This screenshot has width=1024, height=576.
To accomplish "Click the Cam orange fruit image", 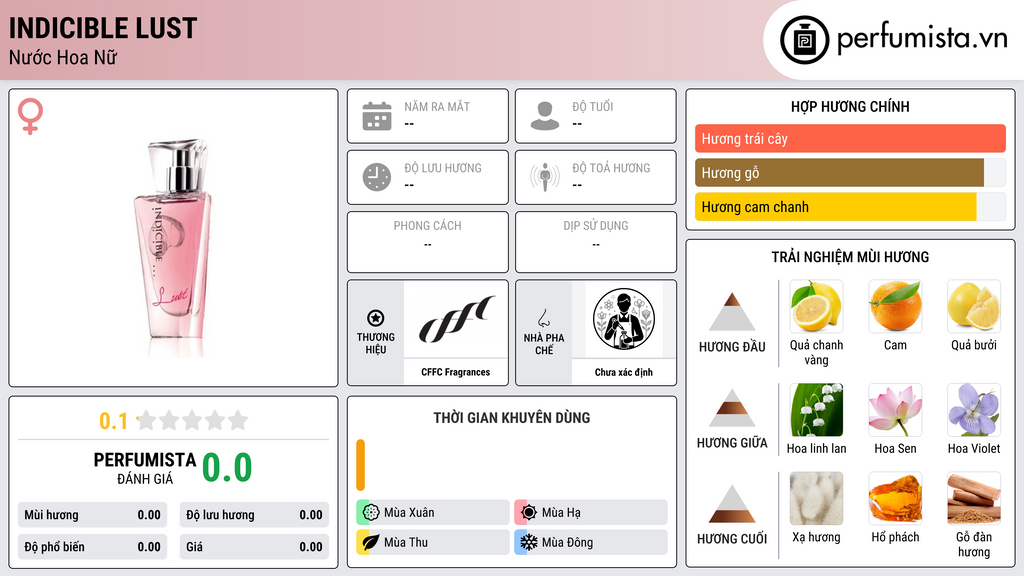I will pyautogui.click(x=895, y=307).
